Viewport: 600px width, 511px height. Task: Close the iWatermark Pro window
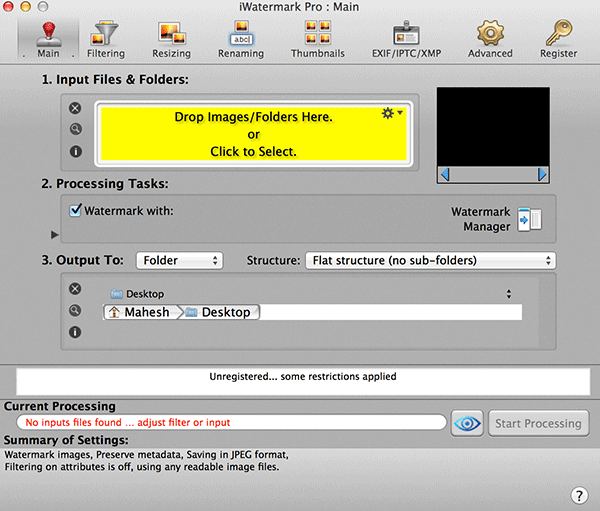(8, 6)
